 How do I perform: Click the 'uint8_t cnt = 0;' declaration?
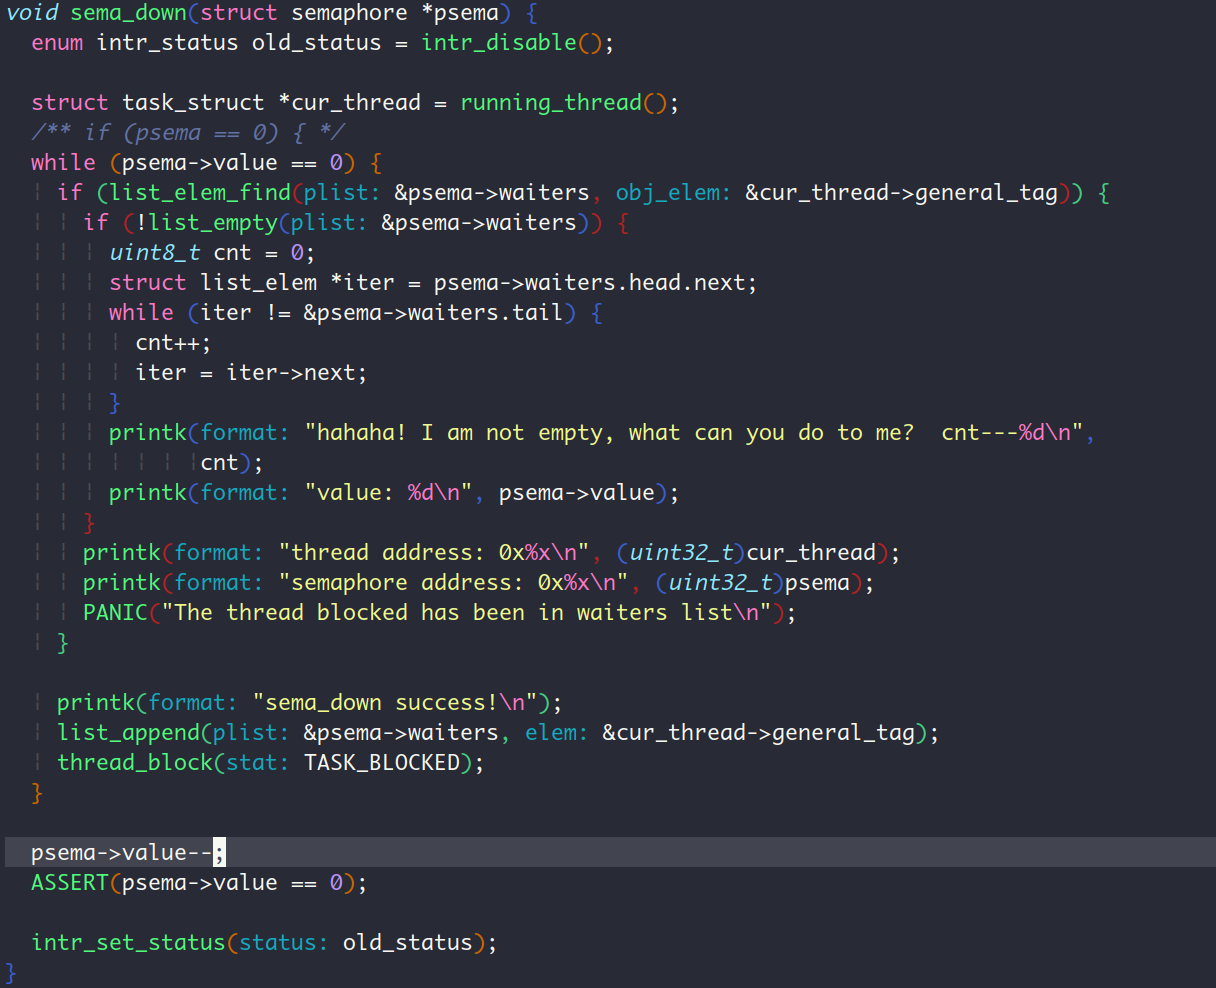(x=212, y=253)
